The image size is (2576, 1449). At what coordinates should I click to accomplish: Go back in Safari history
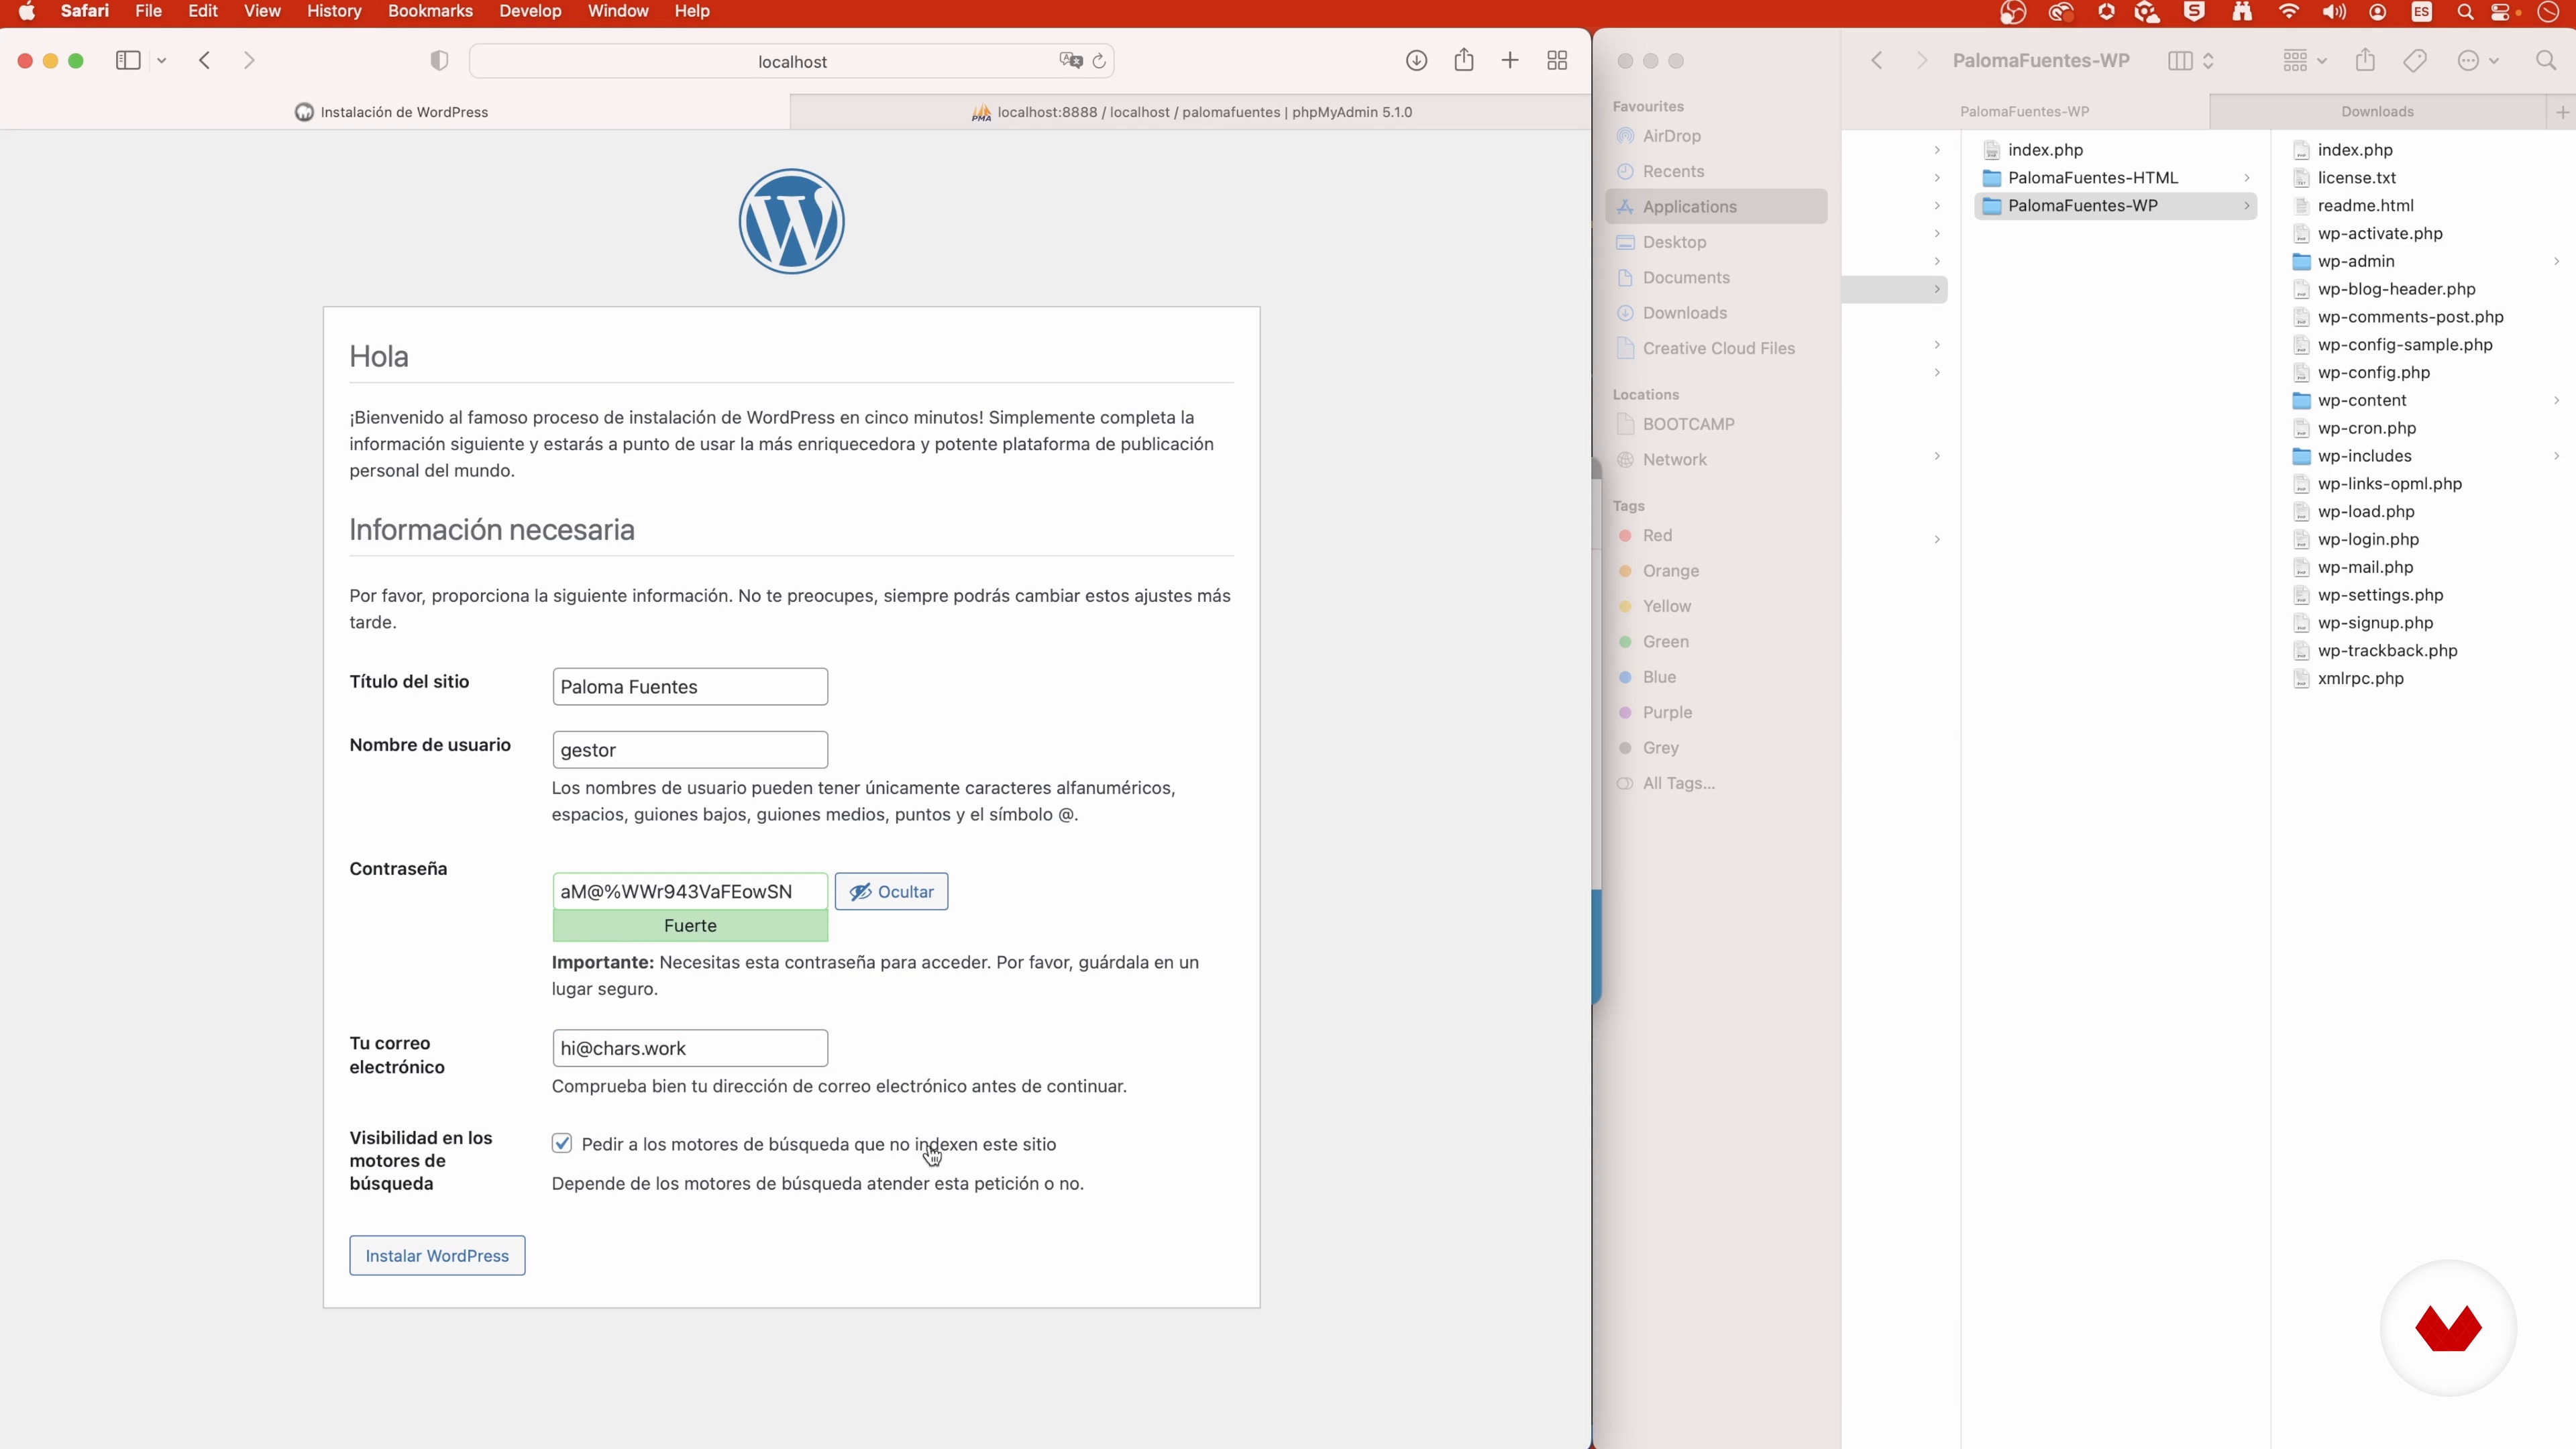pyautogui.click(x=205, y=61)
